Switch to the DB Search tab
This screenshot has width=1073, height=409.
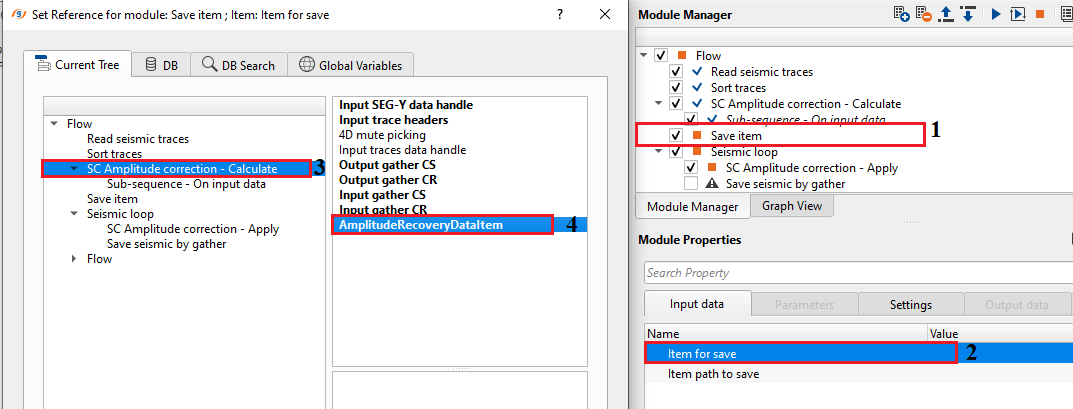tap(237, 65)
